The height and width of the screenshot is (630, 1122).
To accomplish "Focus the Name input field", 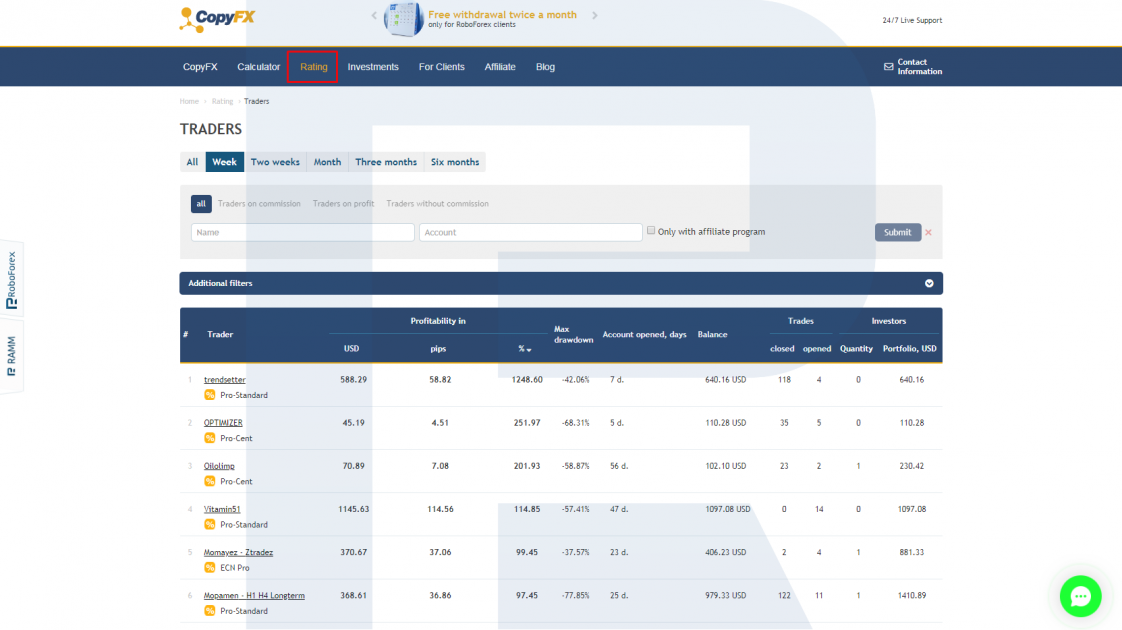I will [x=303, y=232].
